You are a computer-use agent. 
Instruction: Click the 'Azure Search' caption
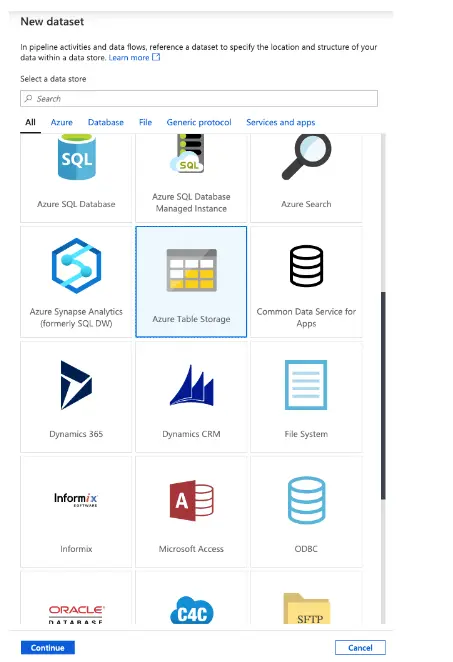pyautogui.click(x=306, y=204)
